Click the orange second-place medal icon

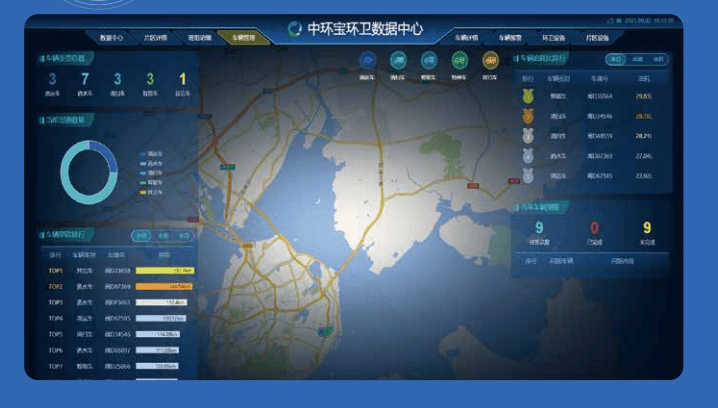(x=528, y=116)
